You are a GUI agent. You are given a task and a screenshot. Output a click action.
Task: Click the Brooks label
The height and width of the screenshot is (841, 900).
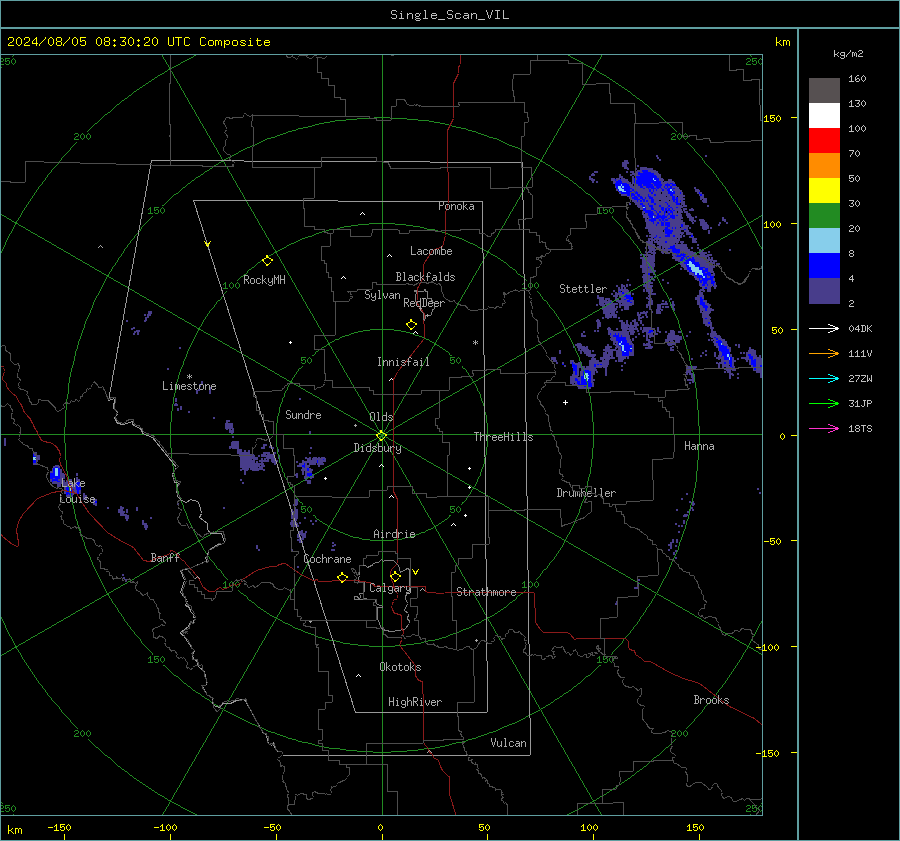(711, 700)
